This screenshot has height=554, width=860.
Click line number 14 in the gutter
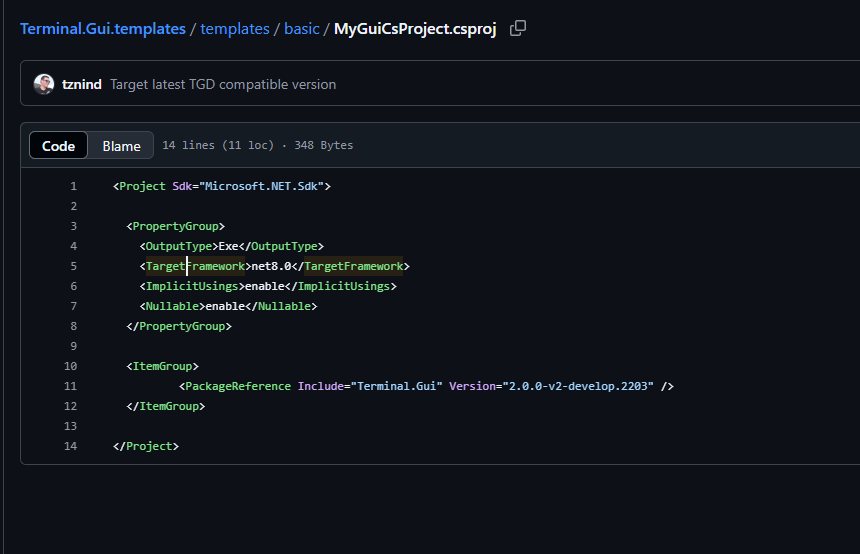(x=70, y=446)
